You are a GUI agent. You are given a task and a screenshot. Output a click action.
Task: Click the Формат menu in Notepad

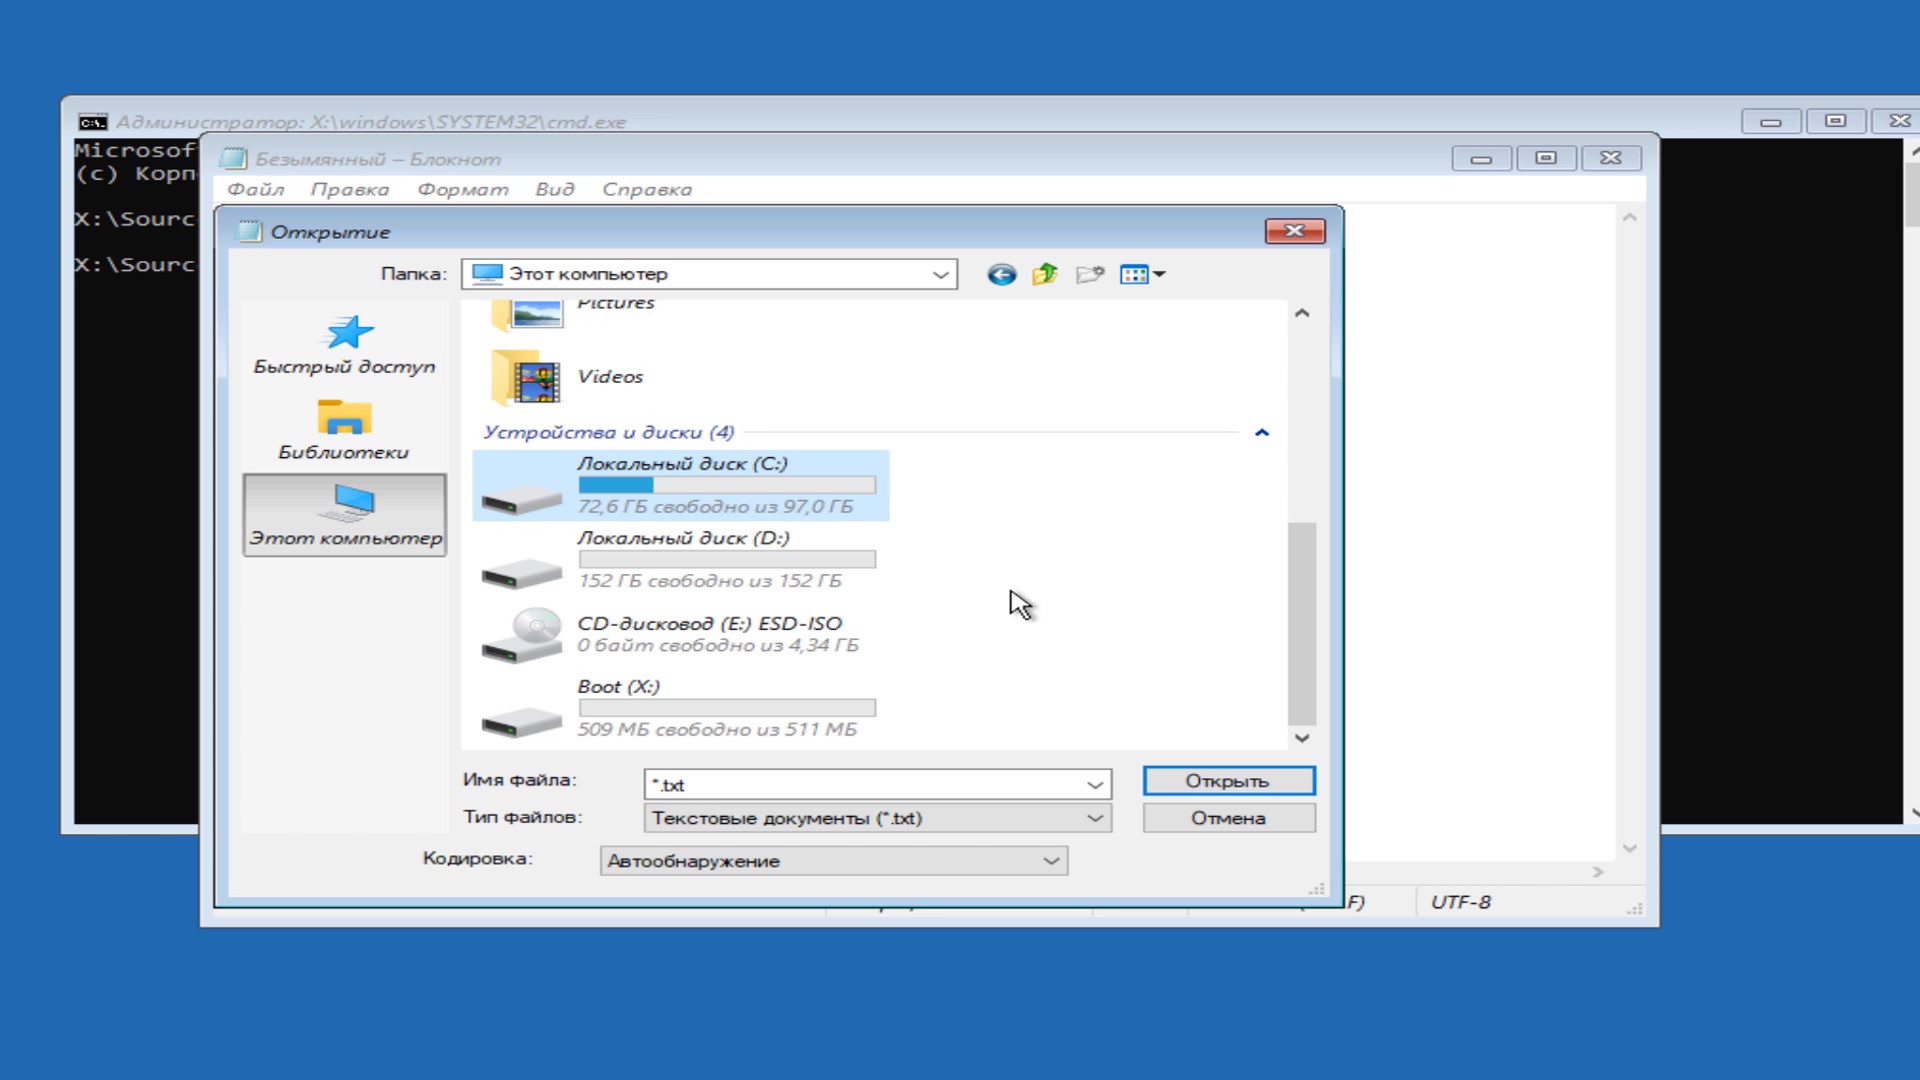pos(462,189)
